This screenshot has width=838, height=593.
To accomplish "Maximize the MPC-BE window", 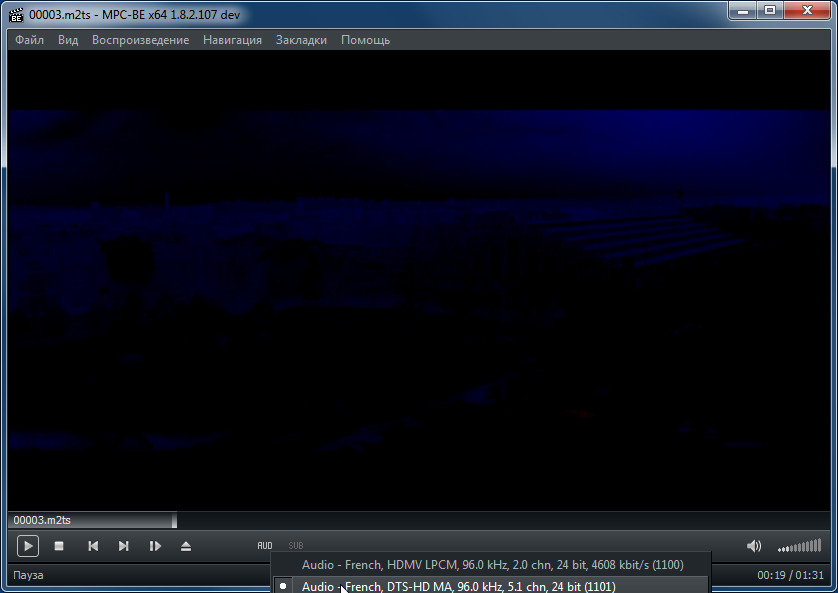I will coord(770,10).
